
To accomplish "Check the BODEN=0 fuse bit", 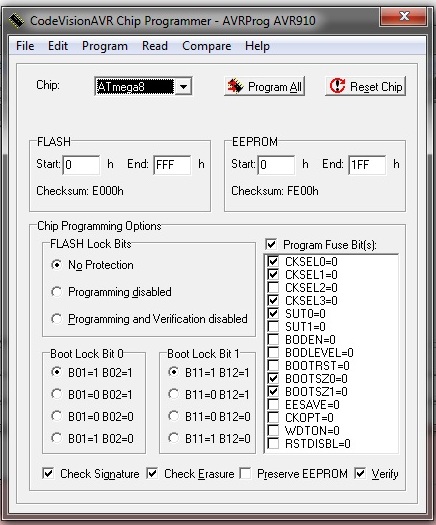I will pos(273,340).
